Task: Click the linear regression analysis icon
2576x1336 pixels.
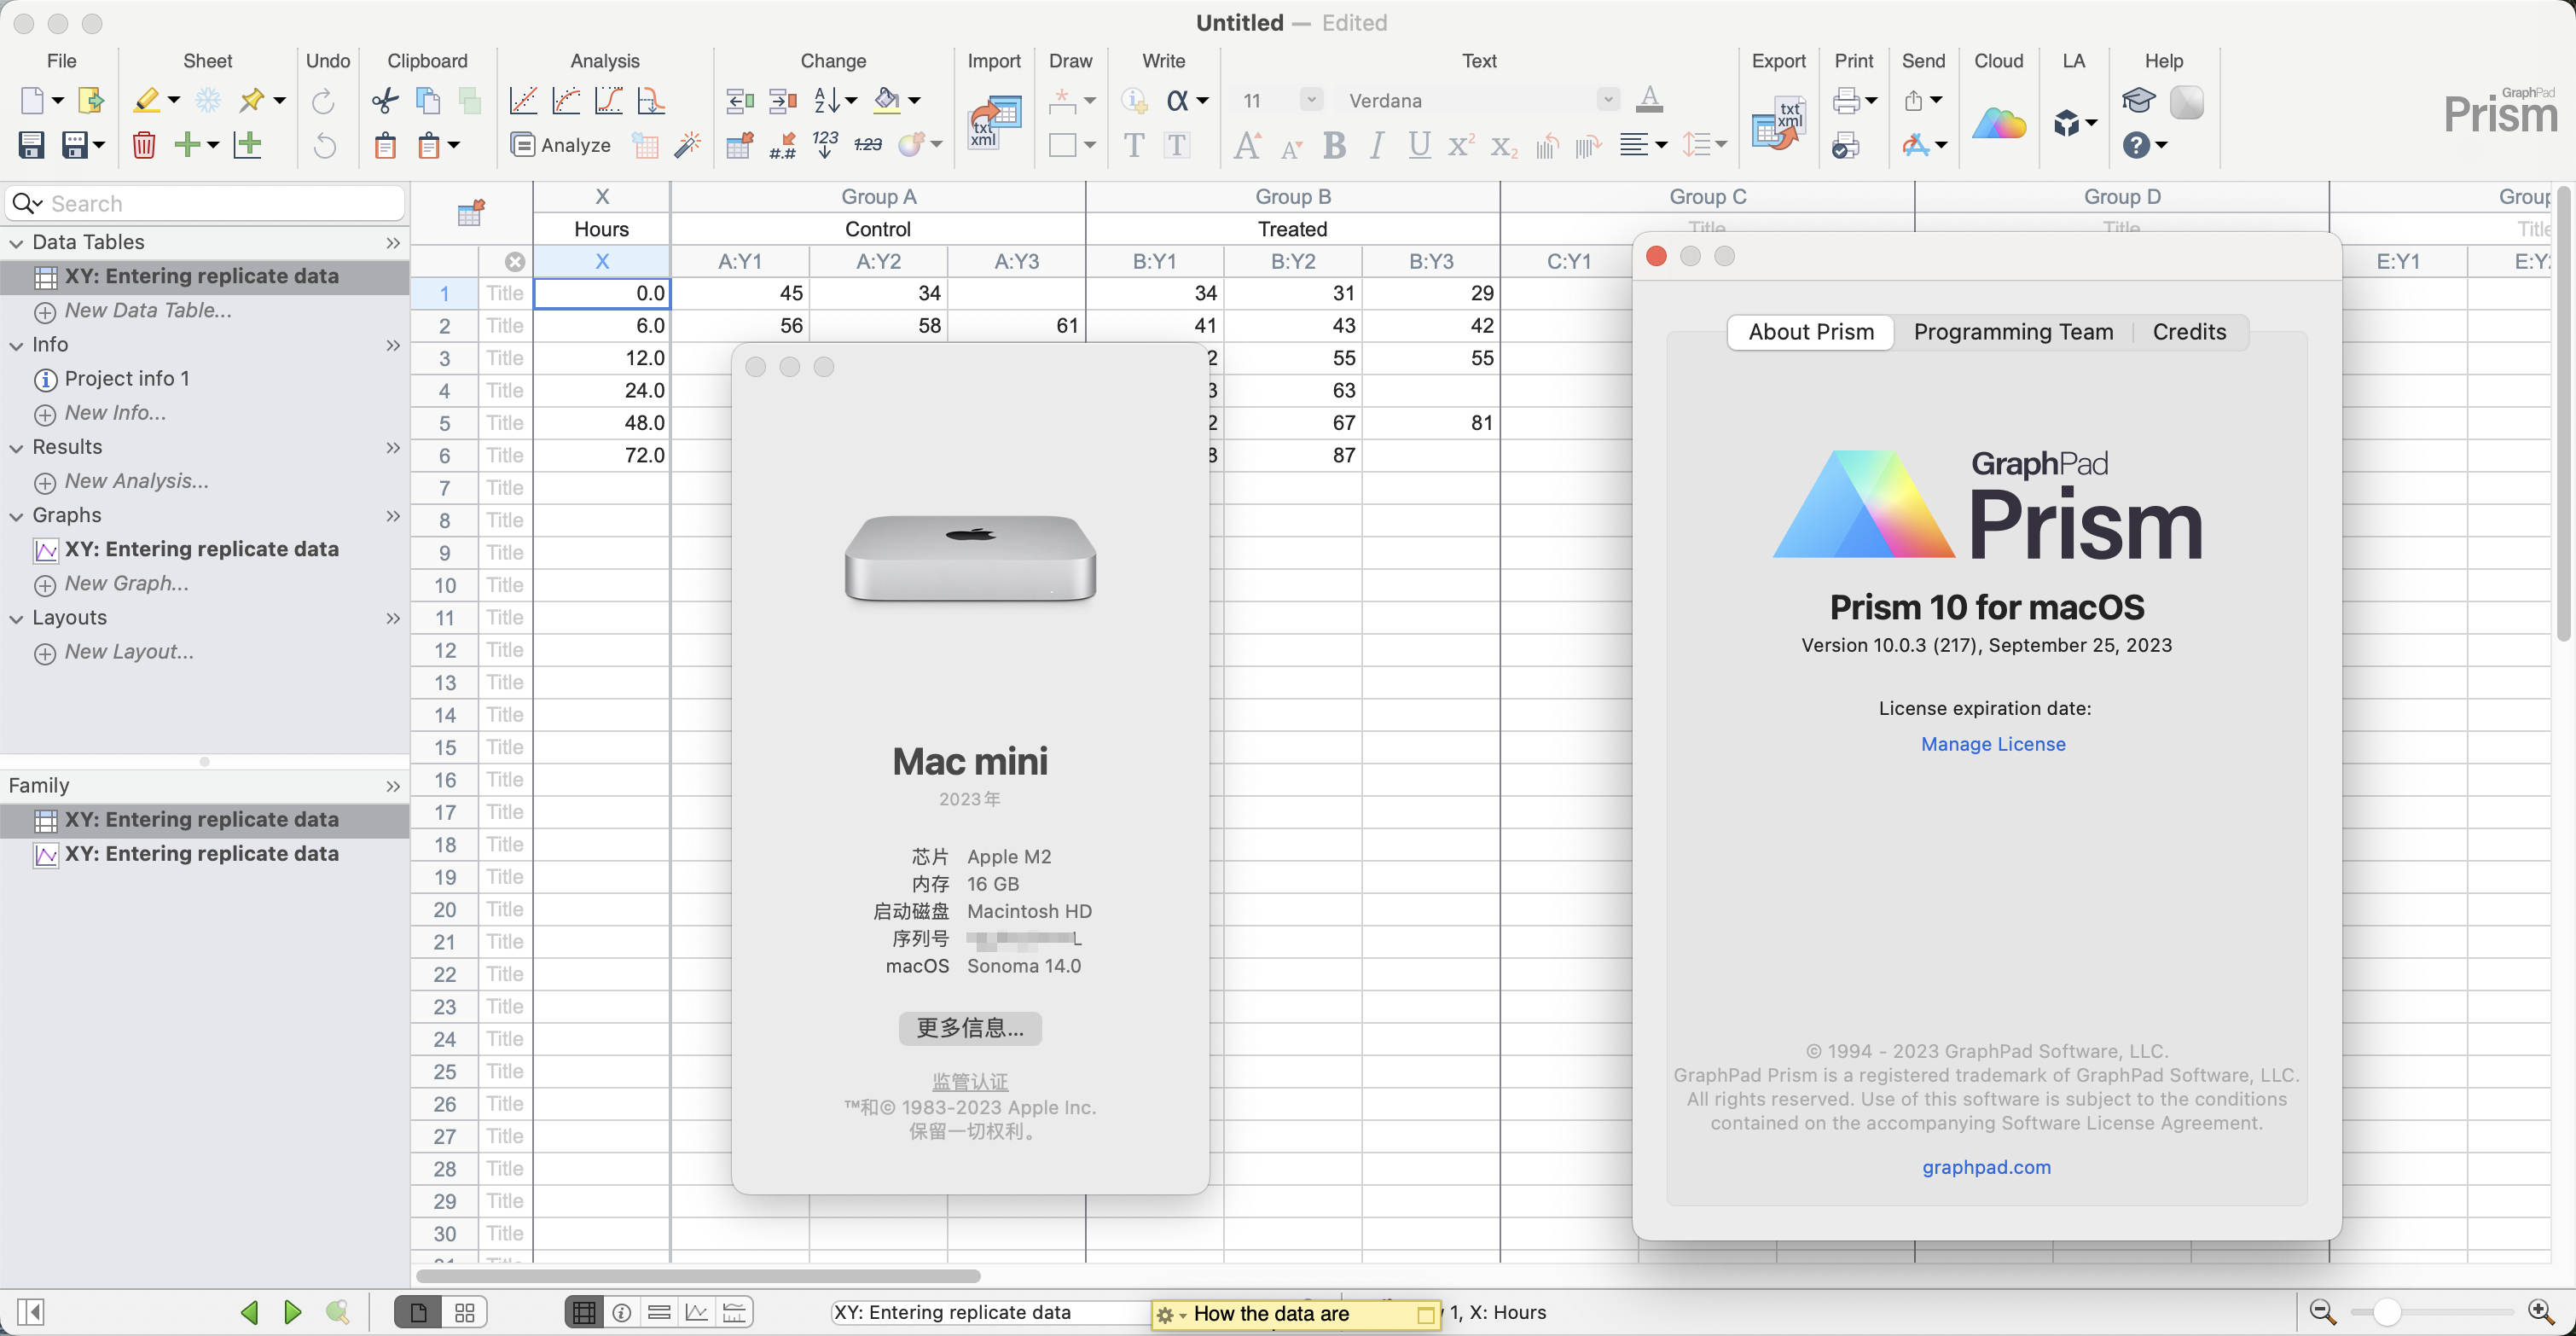Action: coord(523,100)
